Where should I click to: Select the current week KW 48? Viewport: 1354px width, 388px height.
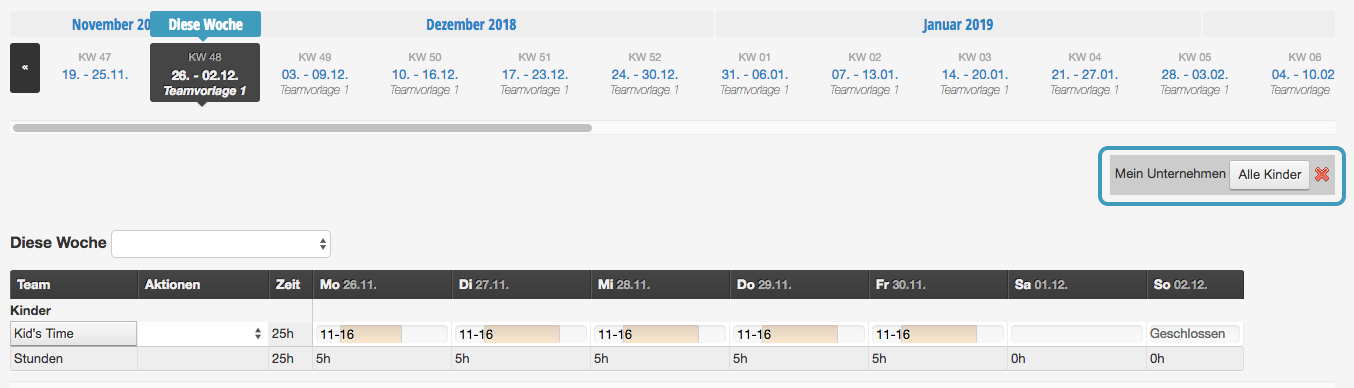point(205,73)
